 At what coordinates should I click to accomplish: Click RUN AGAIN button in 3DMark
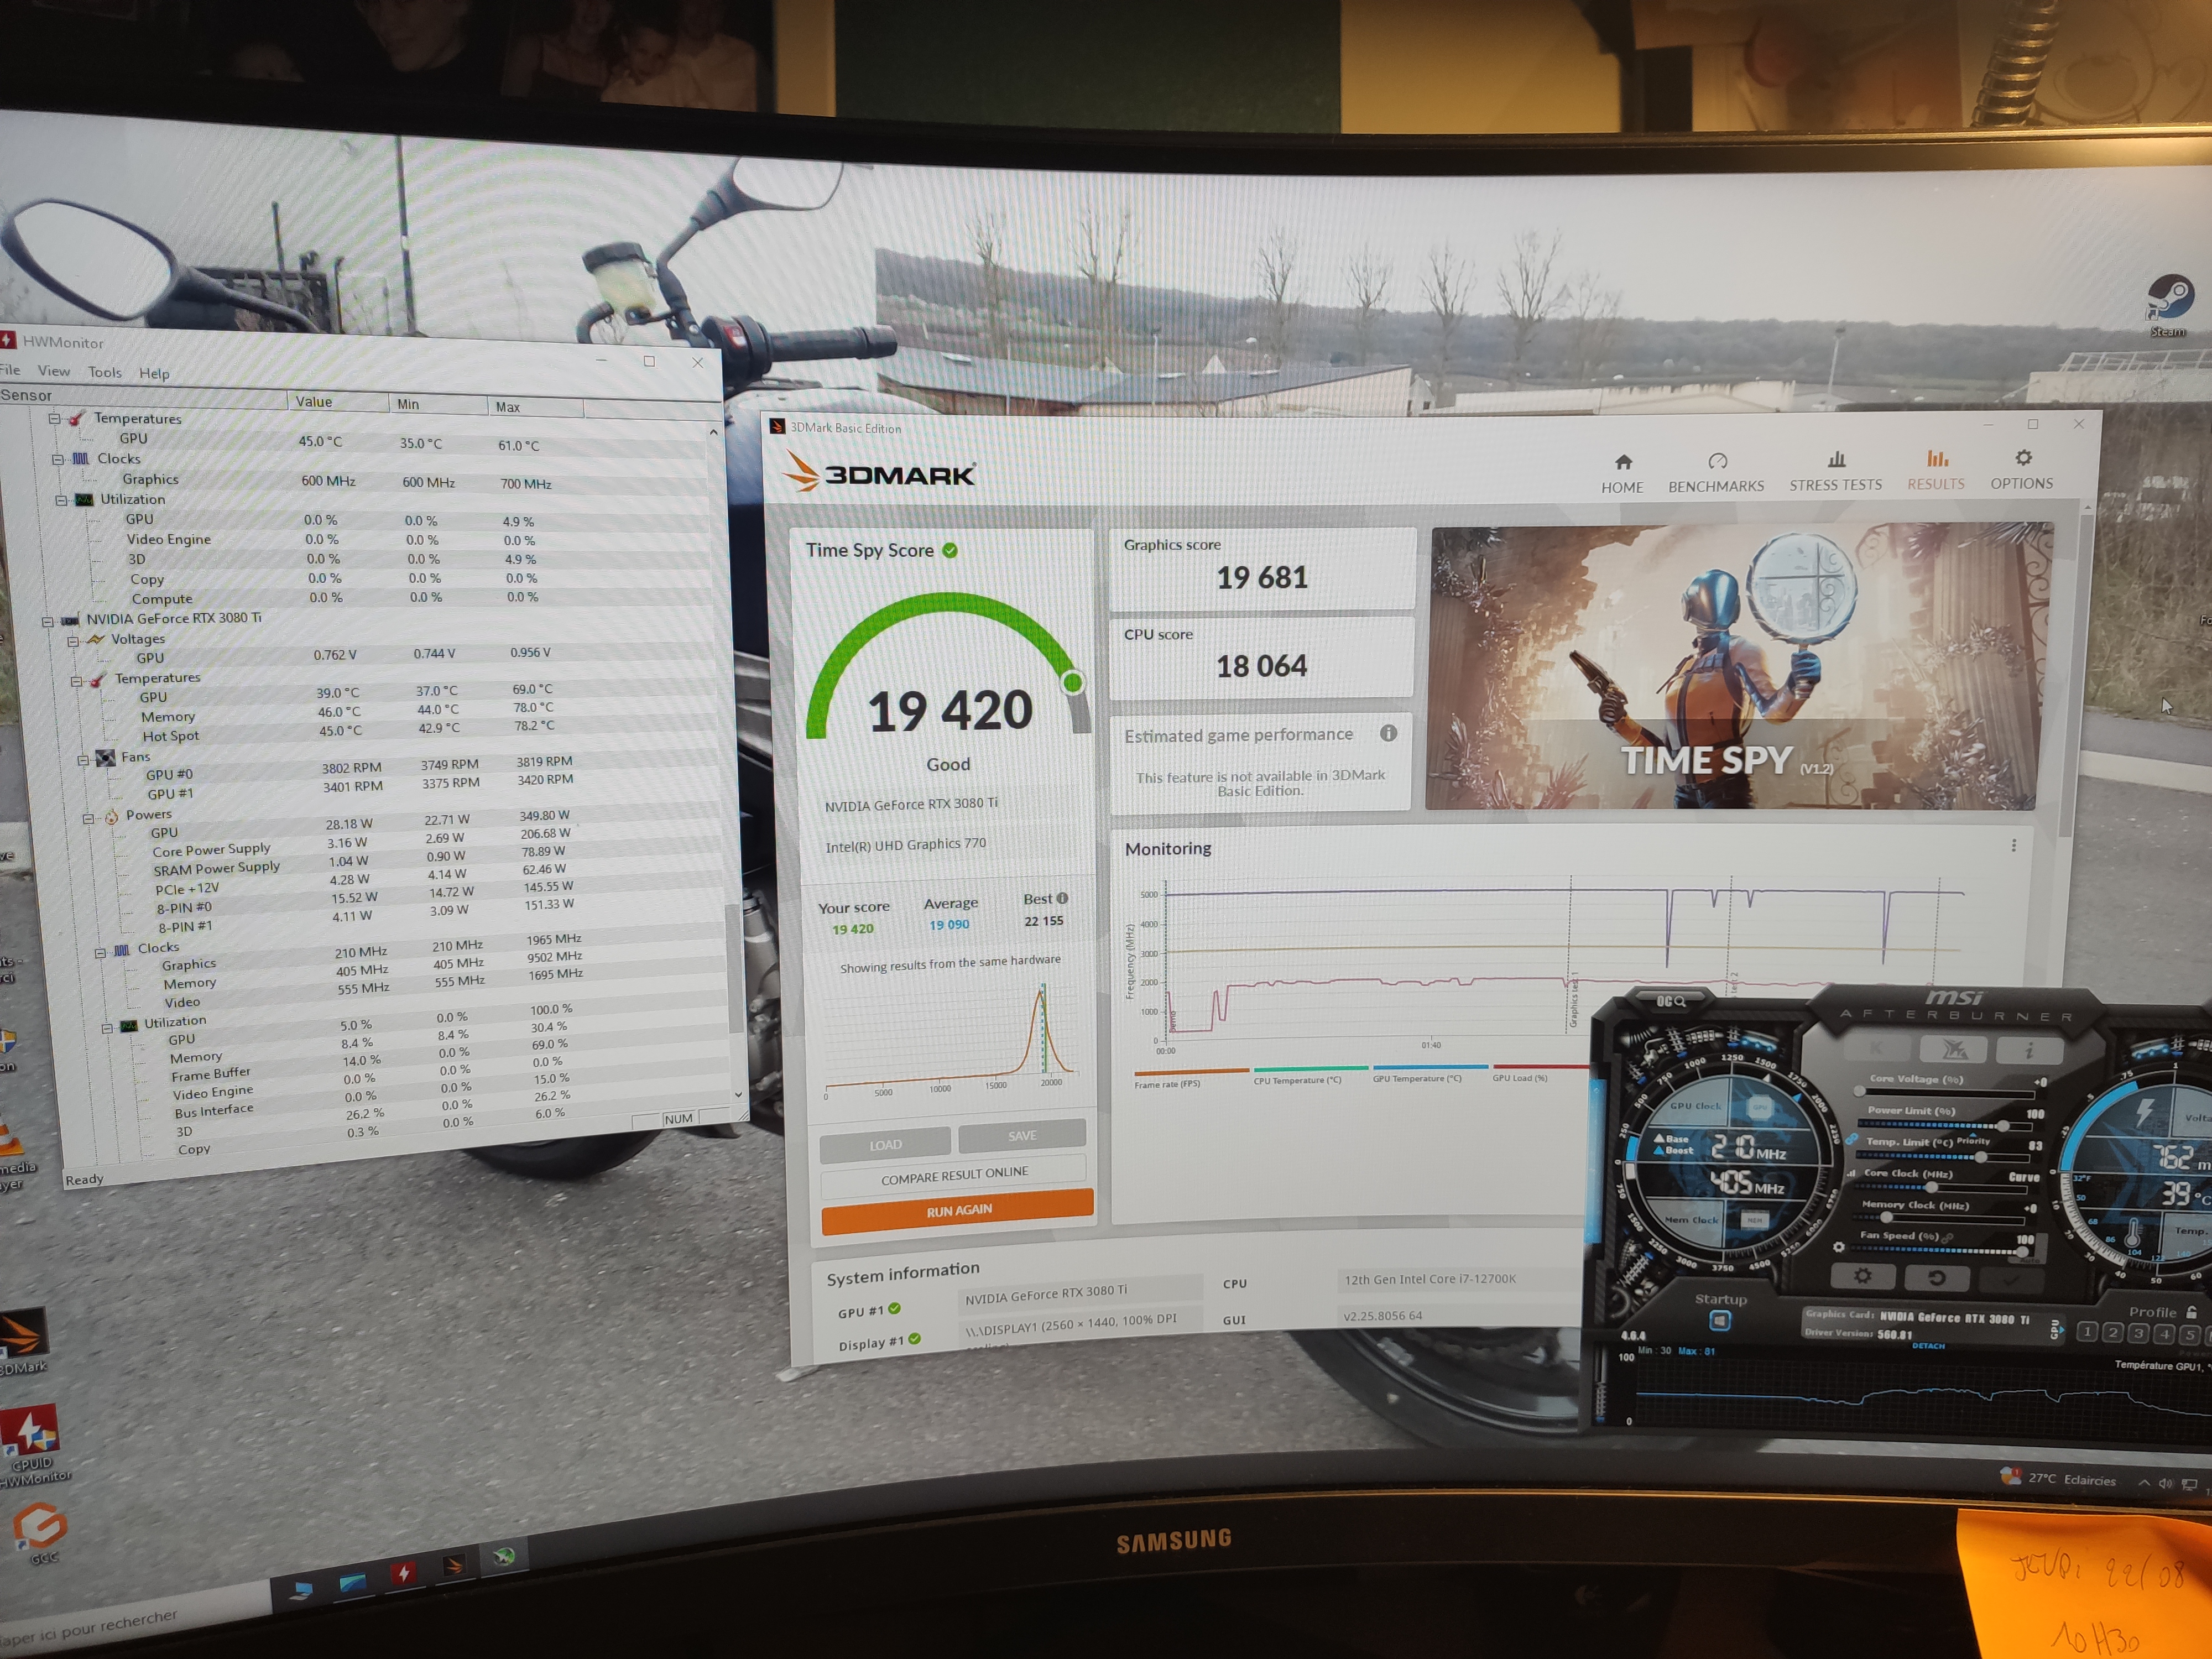[958, 1210]
